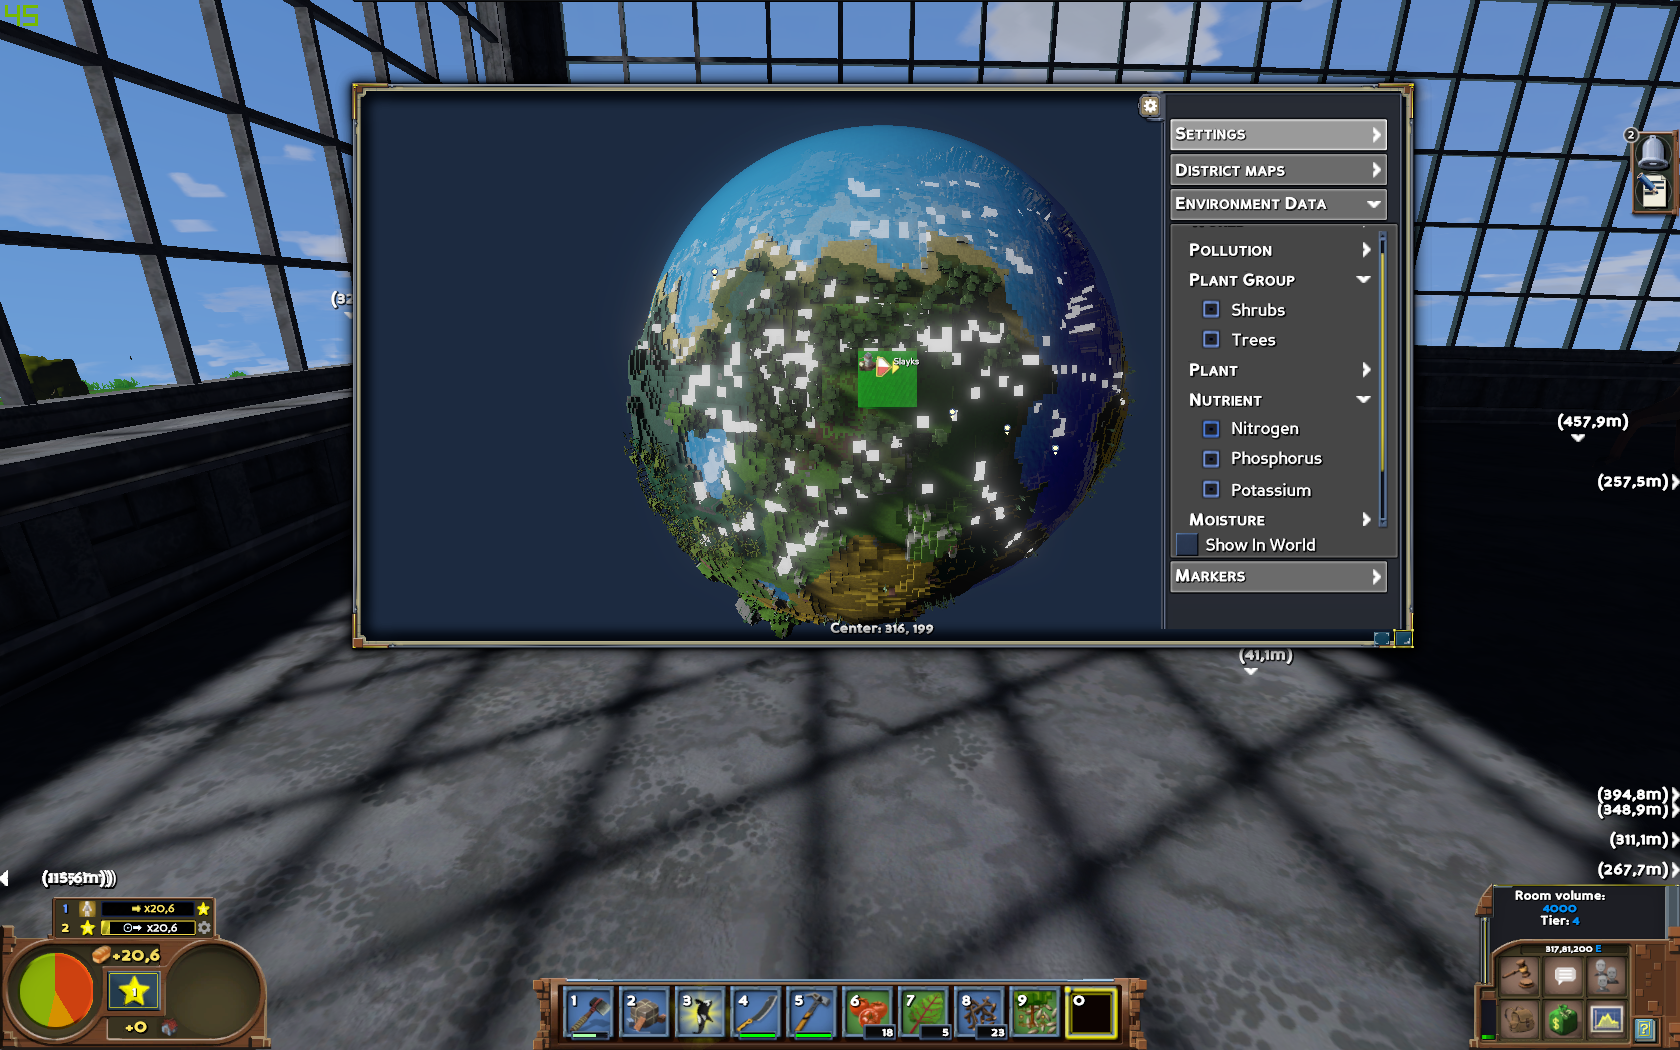The image size is (1680, 1050).
Task: Click the character figure icon in skill row 1
Action: point(88,909)
